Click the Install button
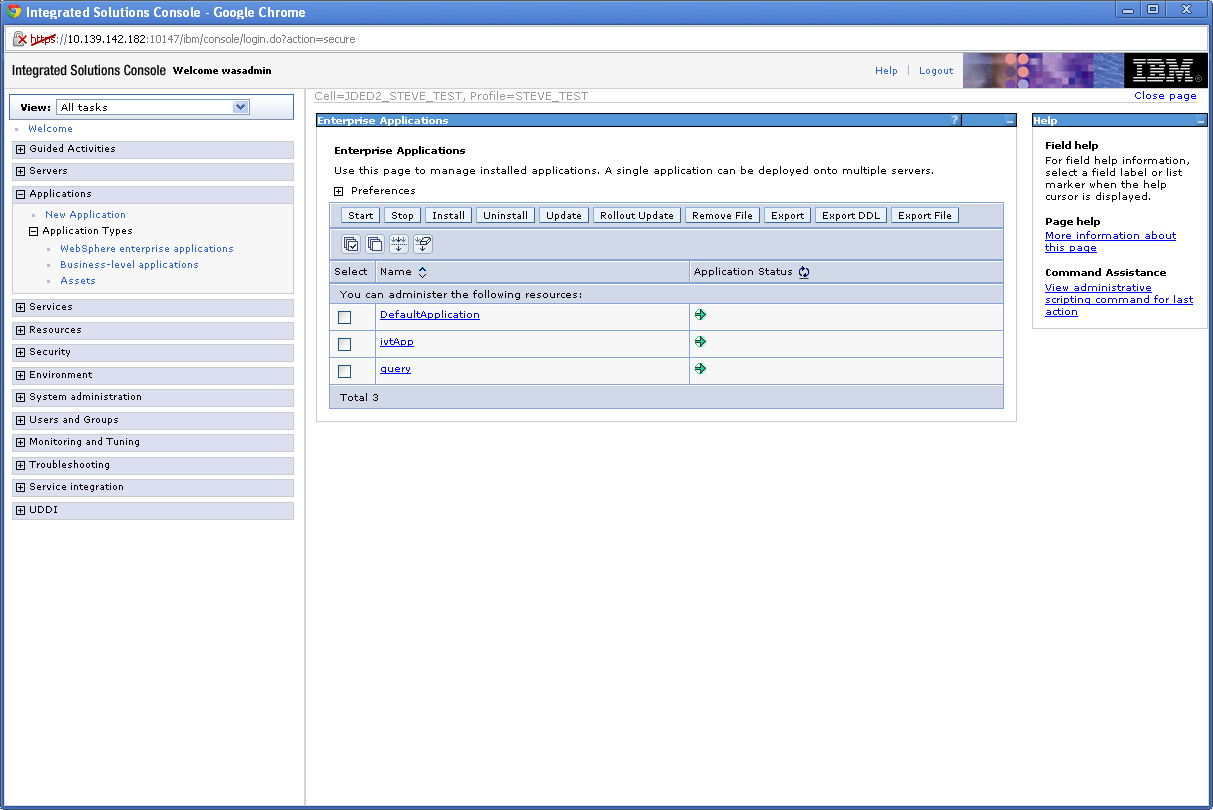 point(448,215)
